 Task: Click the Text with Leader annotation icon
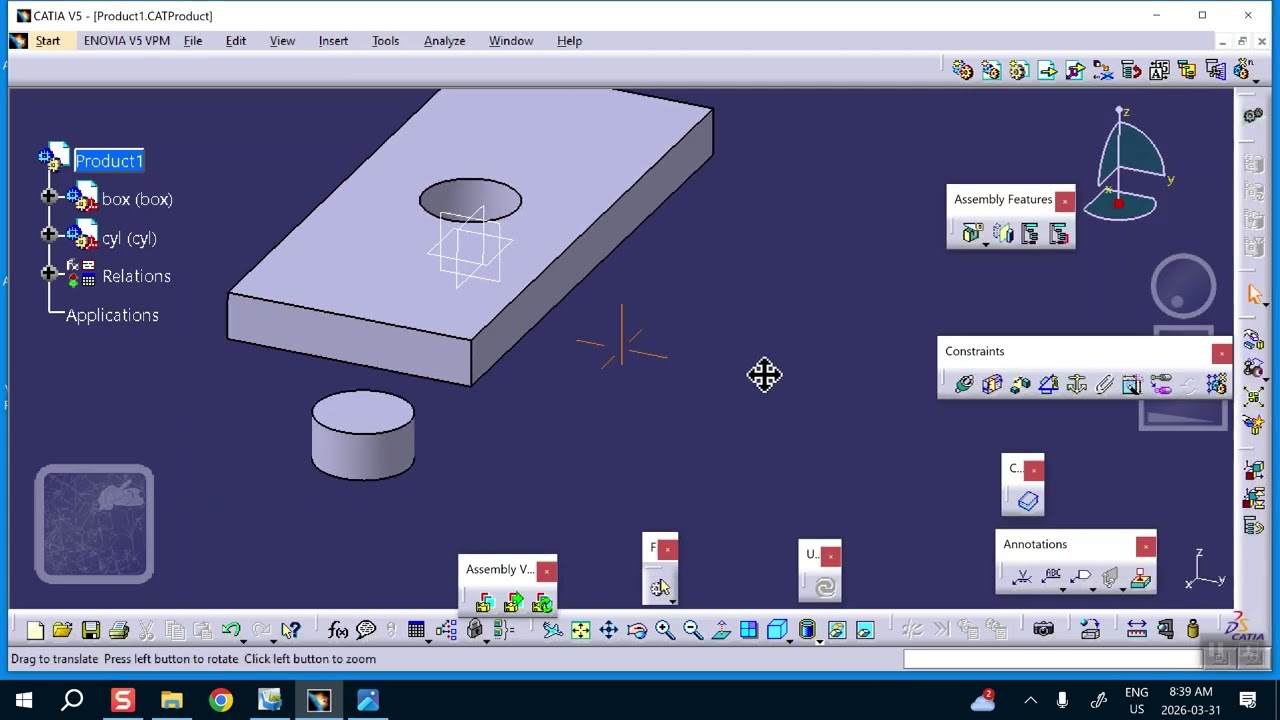click(x=1052, y=577)
